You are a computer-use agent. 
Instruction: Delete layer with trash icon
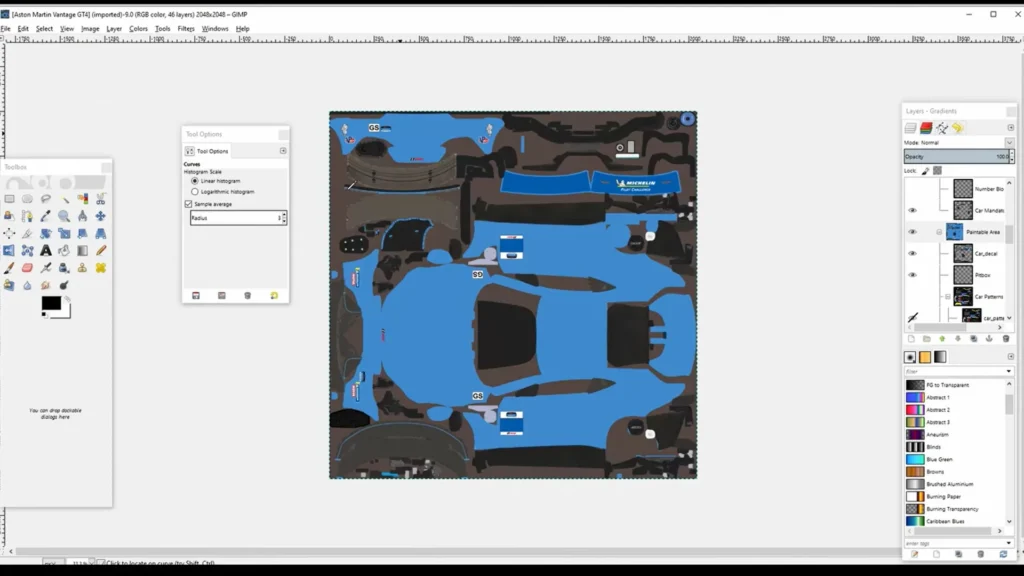click(x=1006, y=339)
